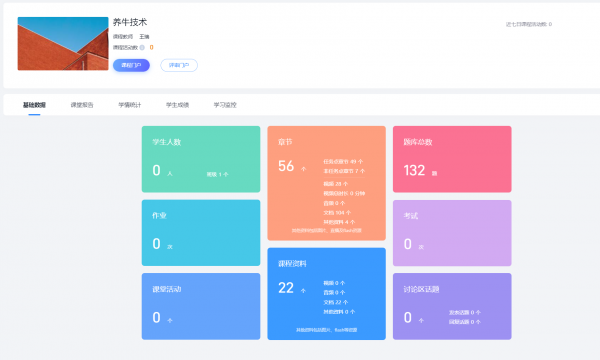The width and height of the screenshot is (600, 360).
Task: Click the course teacher name 王瑞
Action: [144, 37]
